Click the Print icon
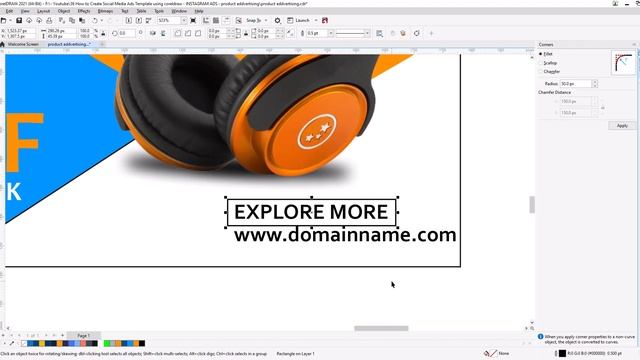Viewport: 640px width, 360px height. pos(49,20)
